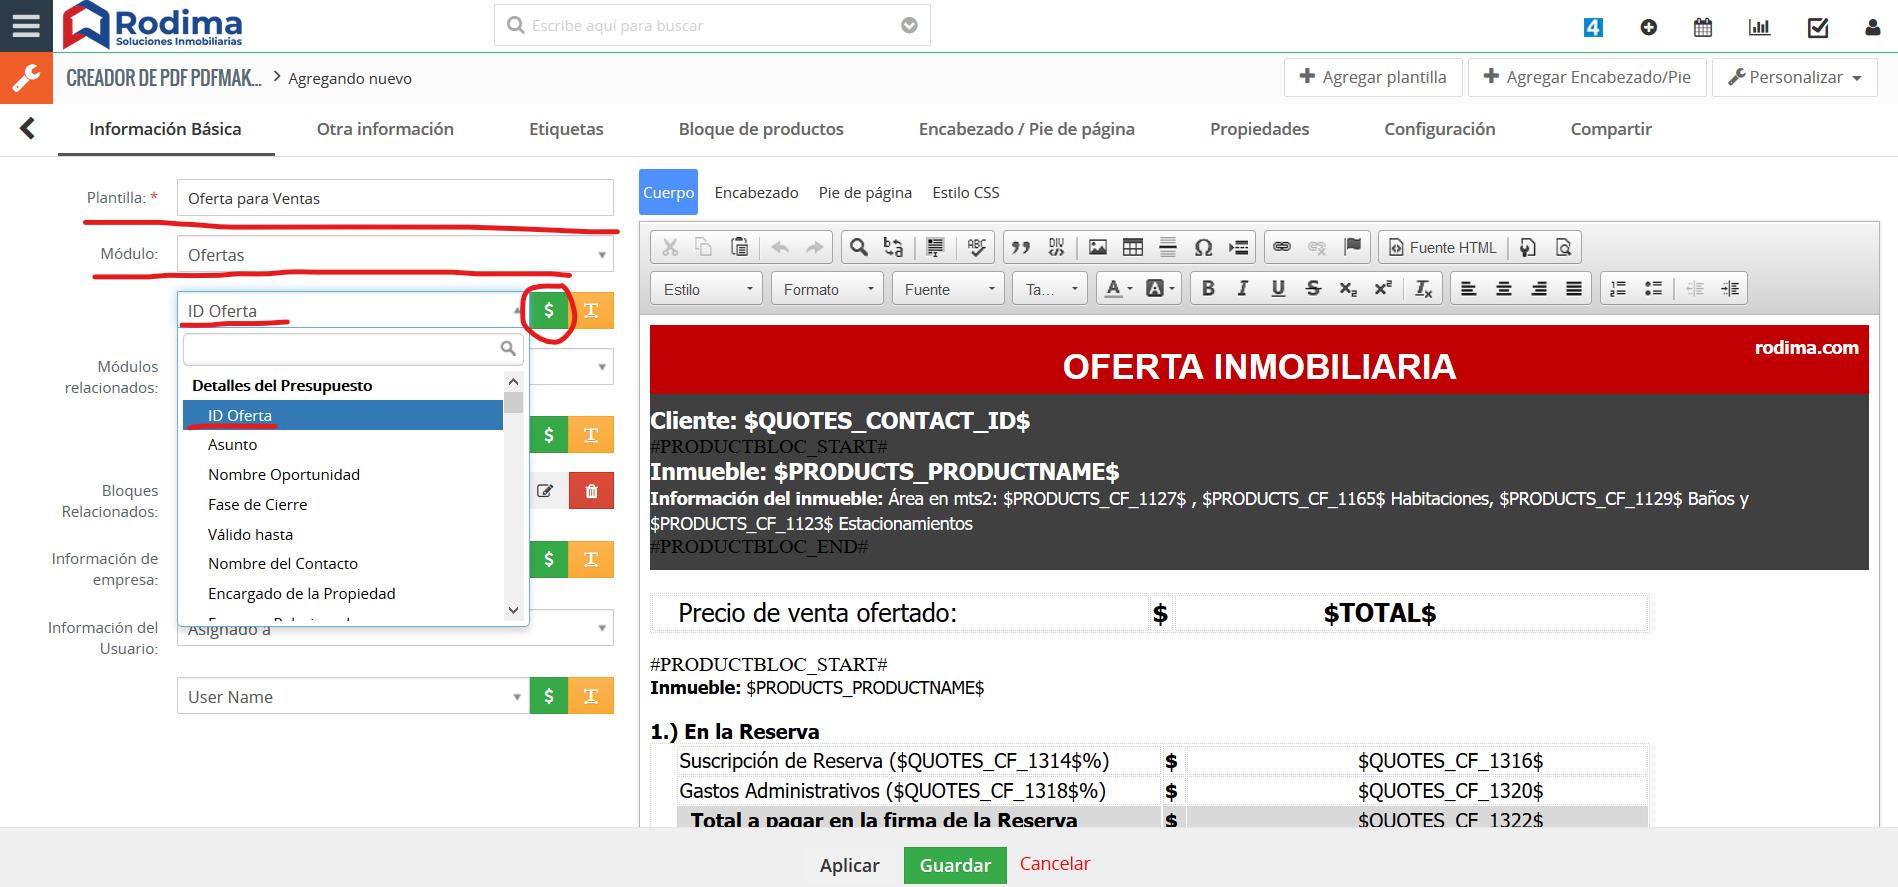The image size is (1898, 887).
Task: Expand the Formato dropdown
Action: 827,289
